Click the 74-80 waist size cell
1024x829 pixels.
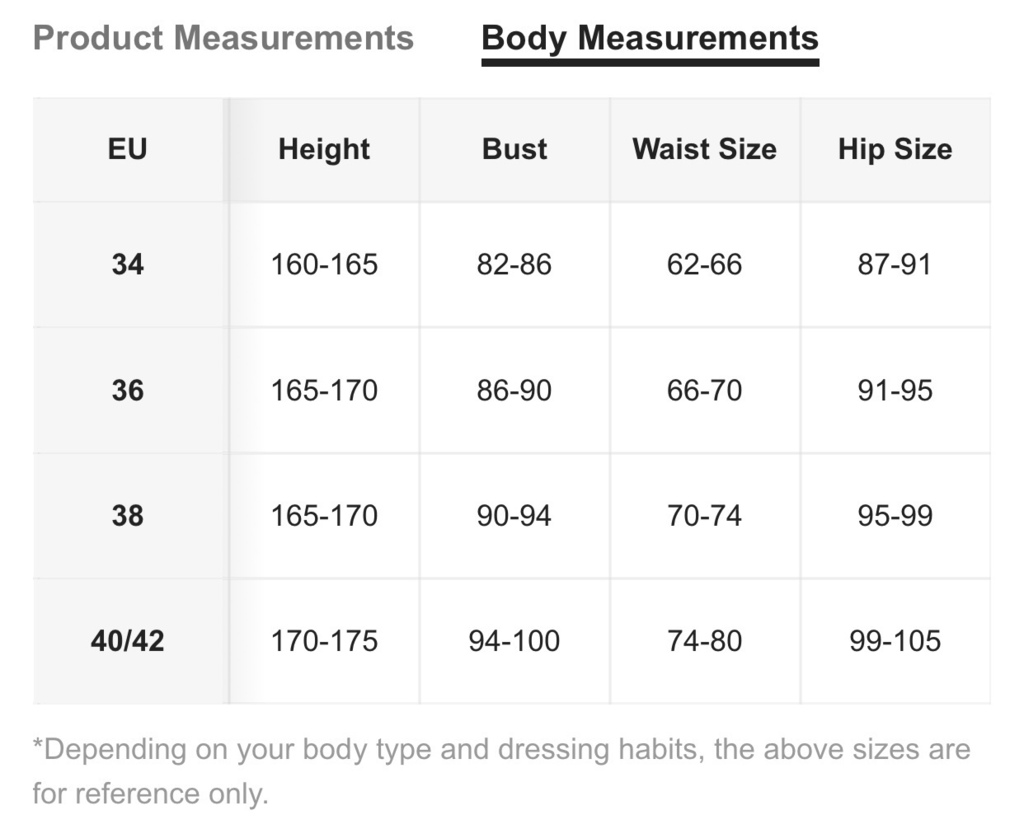[x=705, y=641]
